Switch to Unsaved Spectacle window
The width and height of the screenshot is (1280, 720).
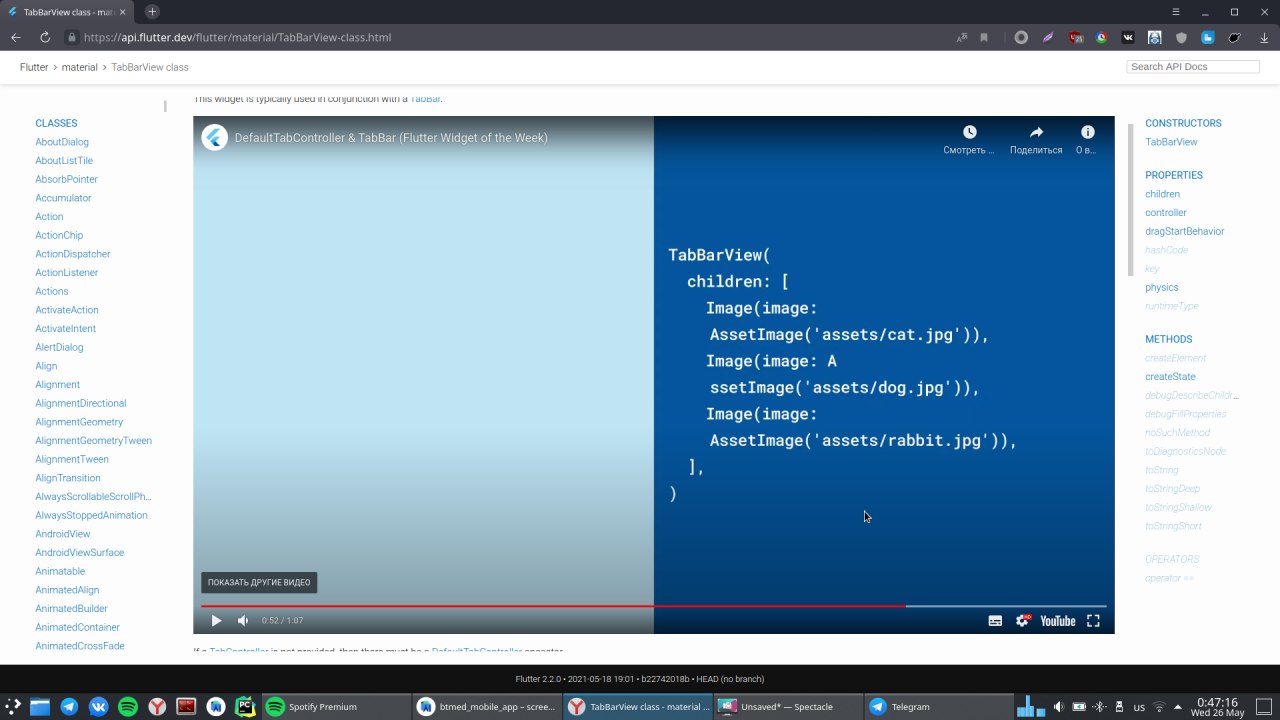pos(789,707)
